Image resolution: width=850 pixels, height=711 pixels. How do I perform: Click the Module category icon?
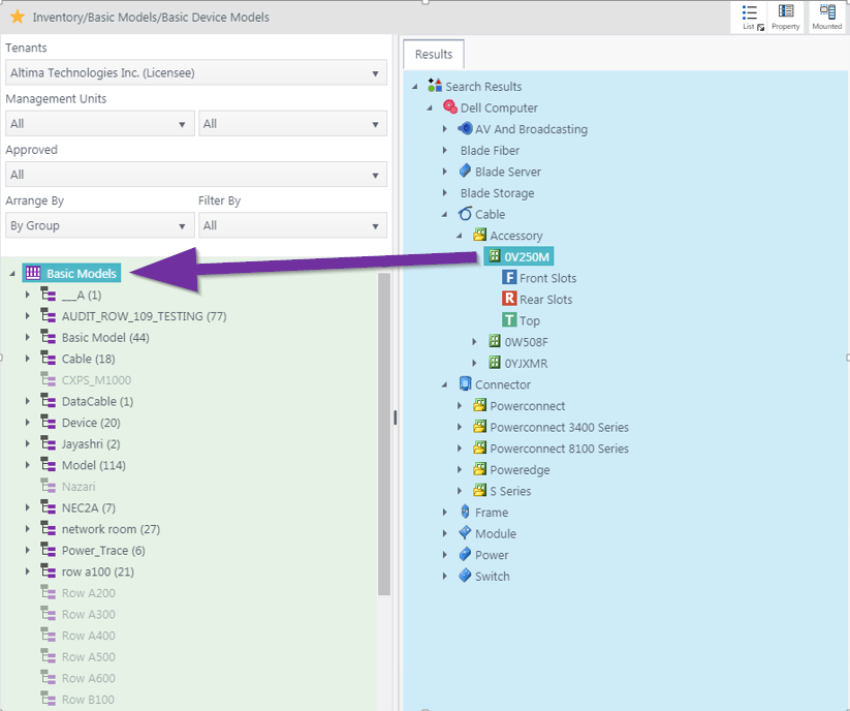(465, 533)
